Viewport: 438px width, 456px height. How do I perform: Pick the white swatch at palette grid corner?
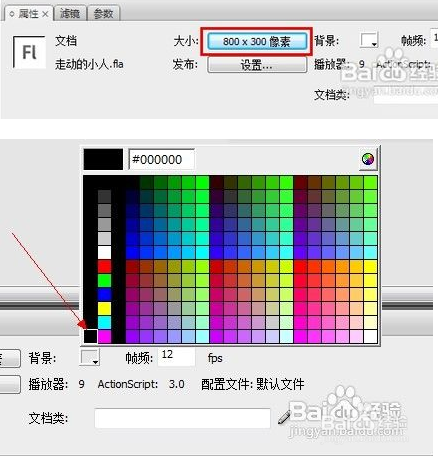(370, 336)
